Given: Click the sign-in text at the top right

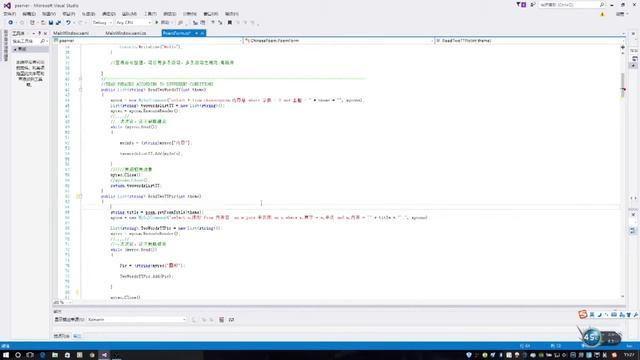Looking at the screenshot, I should [x=620, y=14].
